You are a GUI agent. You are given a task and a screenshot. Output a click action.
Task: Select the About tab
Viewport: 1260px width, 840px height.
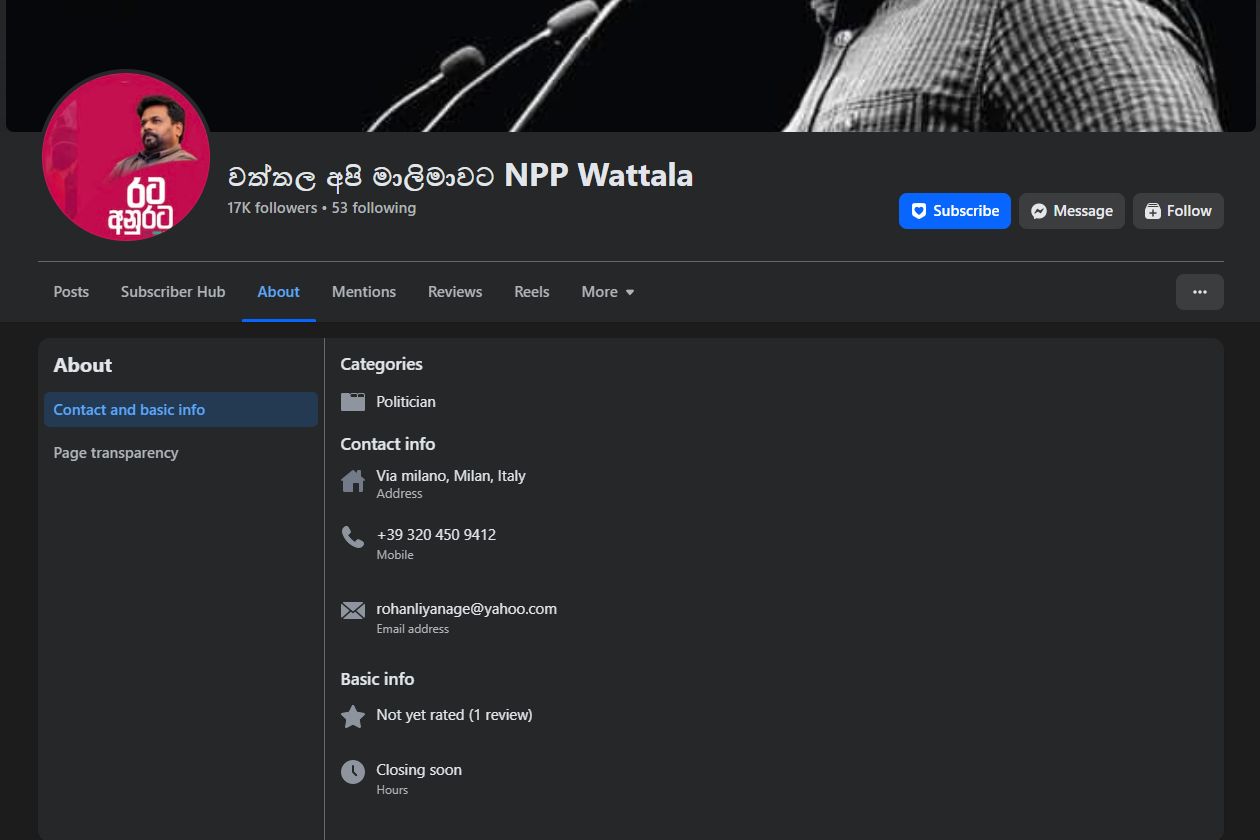tap(278, 292)
